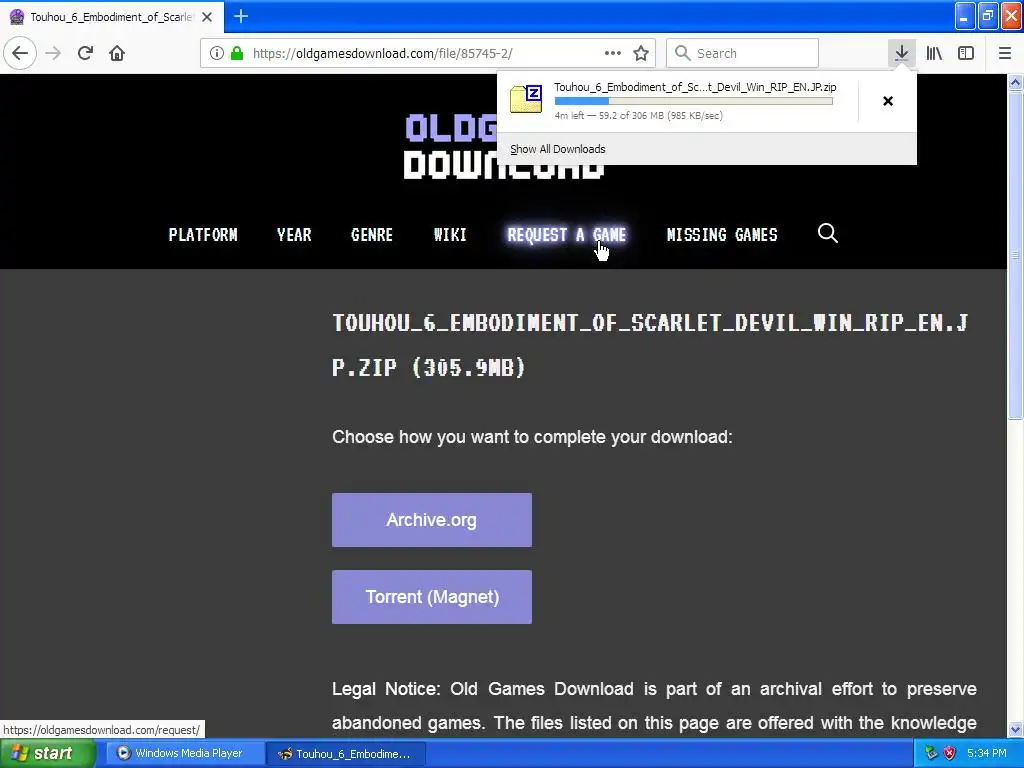Bookmark this page with the star
The height and width of the screenshot is (768, 1024).
click(x=641, y=53)
